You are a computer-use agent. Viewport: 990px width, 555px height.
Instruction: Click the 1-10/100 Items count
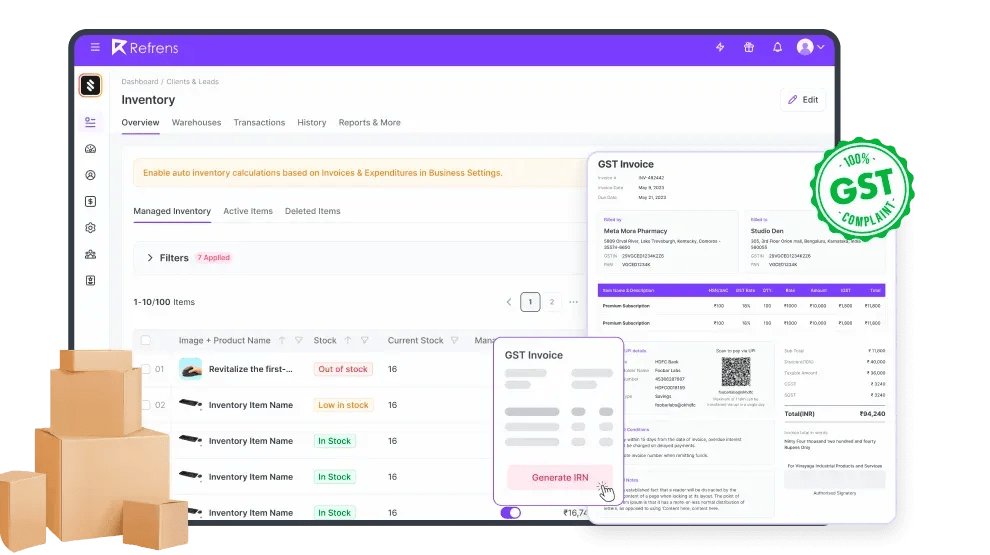(164, 302)
